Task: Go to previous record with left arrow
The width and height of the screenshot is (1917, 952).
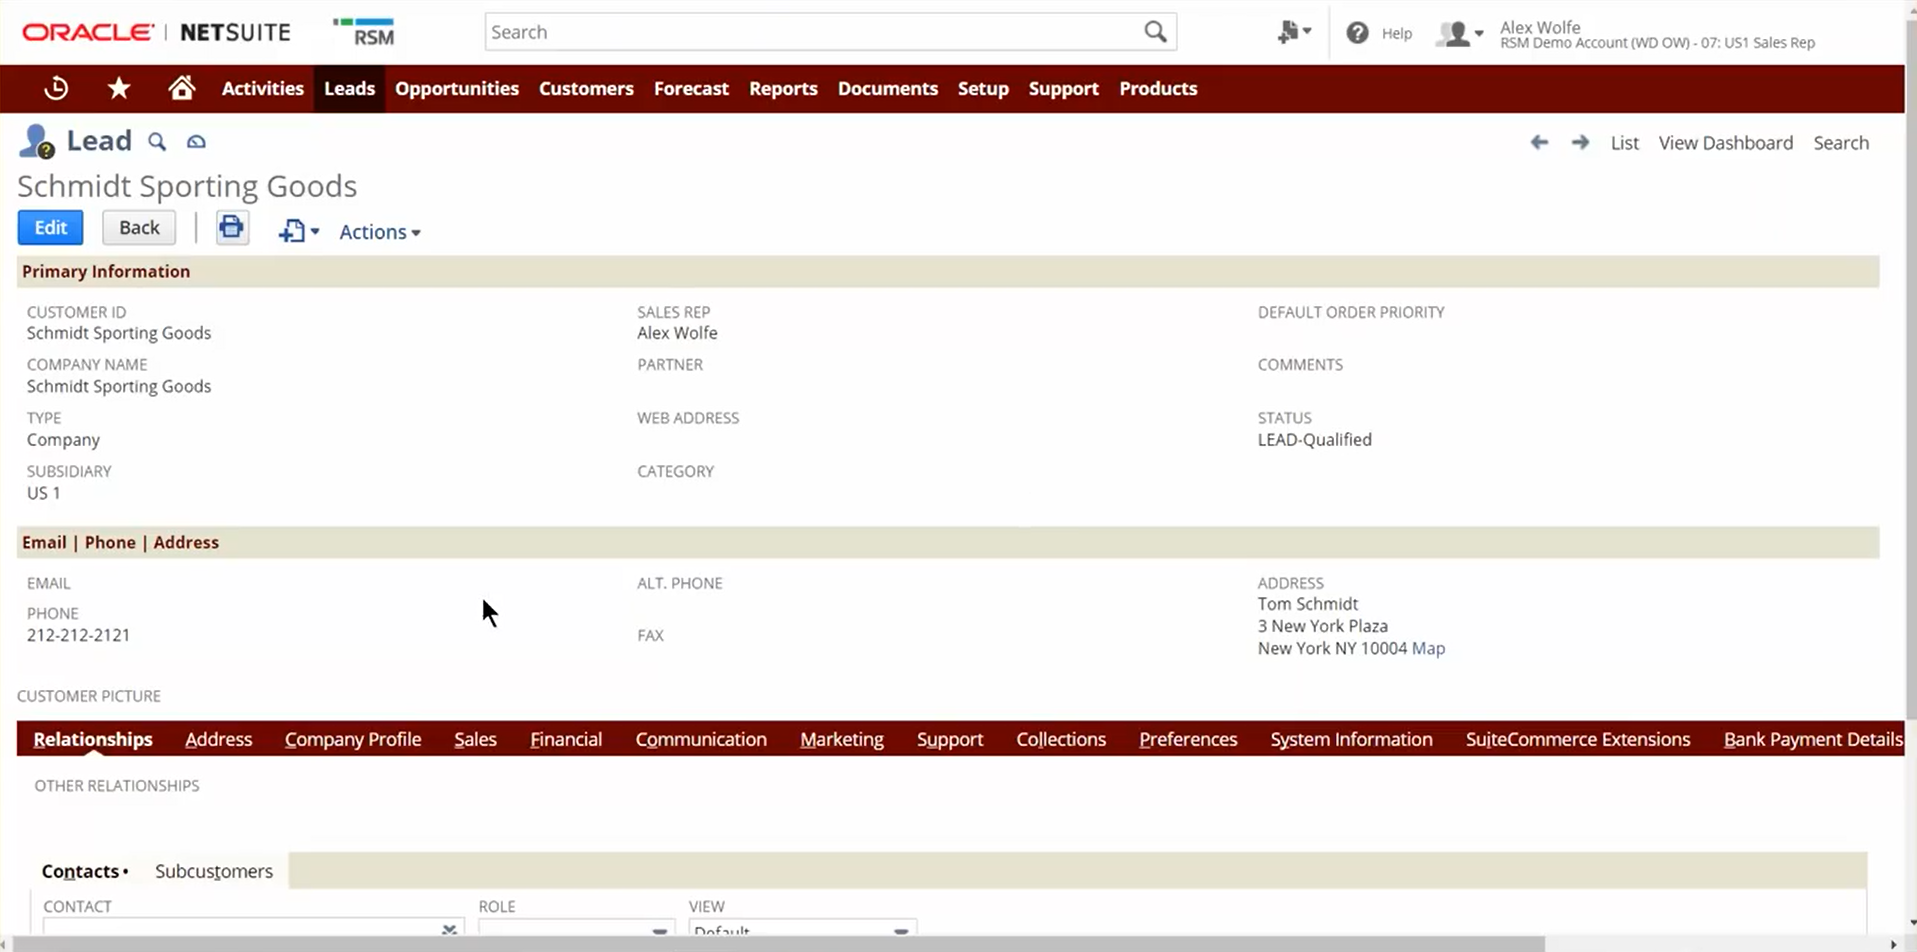Action: 1539,143
